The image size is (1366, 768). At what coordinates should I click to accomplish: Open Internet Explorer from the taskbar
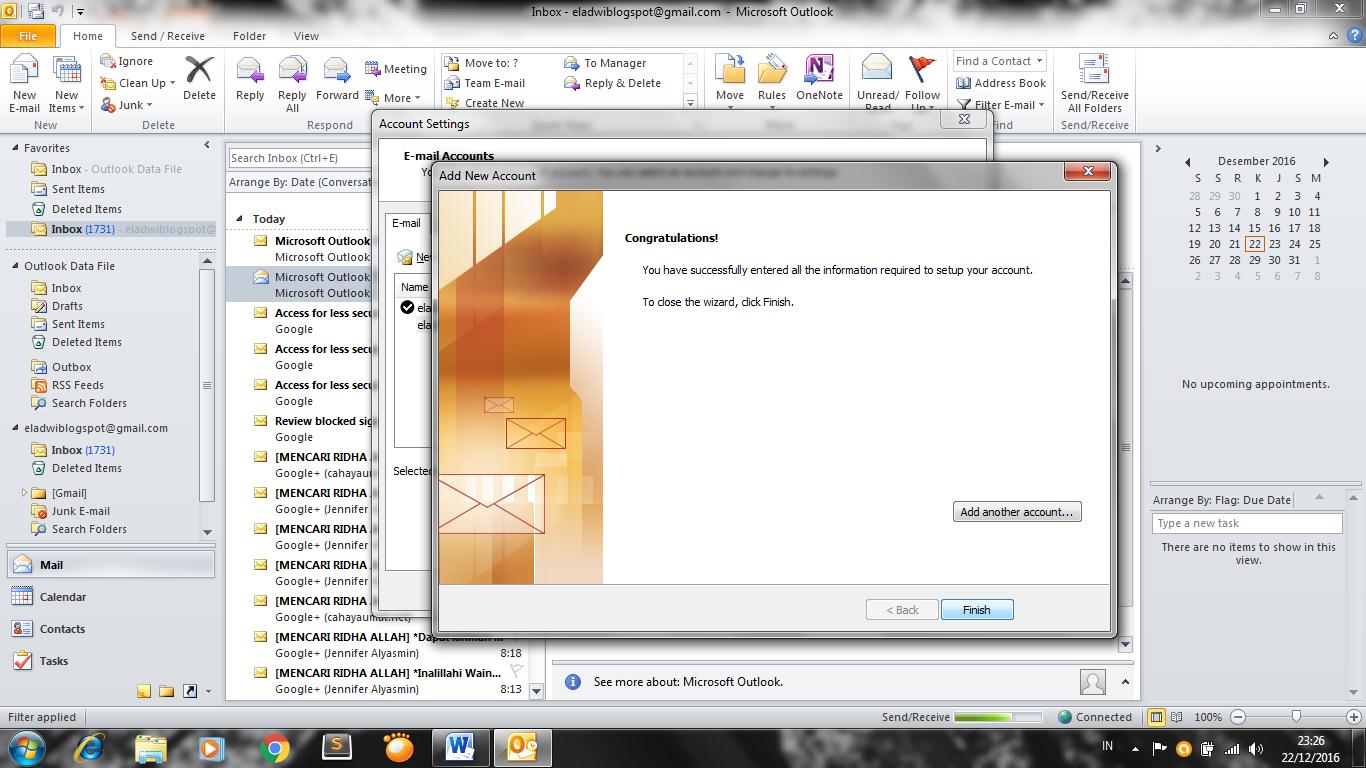point(89,748)
